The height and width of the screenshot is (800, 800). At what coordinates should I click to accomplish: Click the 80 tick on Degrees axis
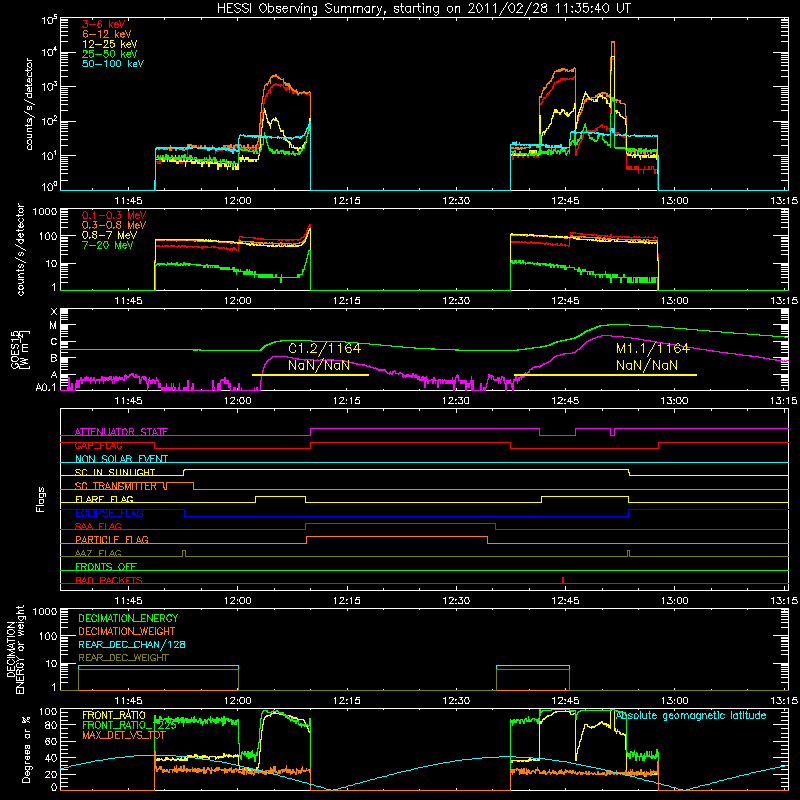click(51, 724)
